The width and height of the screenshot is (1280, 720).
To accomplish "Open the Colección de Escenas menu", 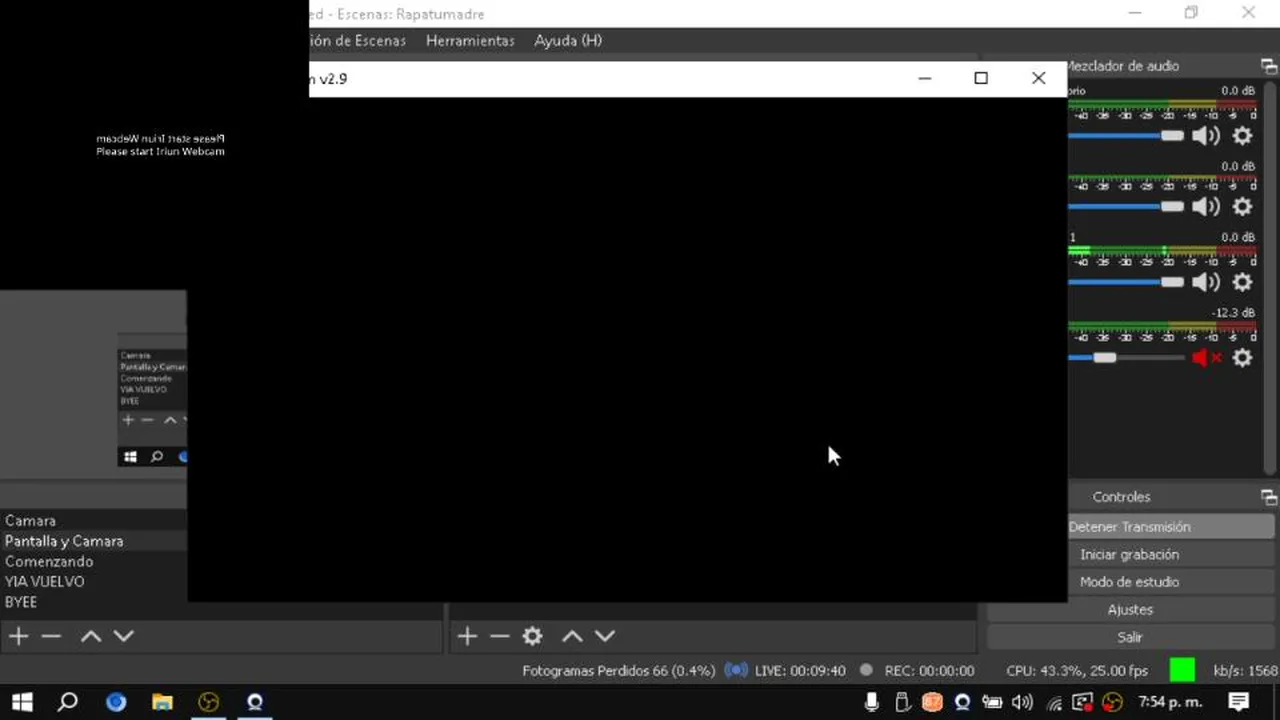I will pos(358,41).
